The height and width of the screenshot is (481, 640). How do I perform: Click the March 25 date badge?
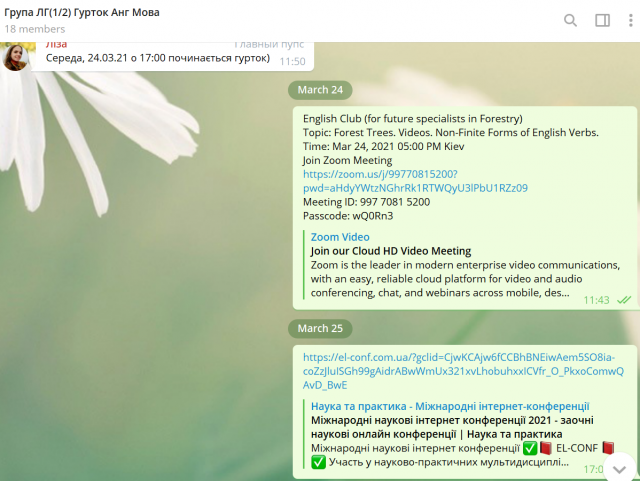(320, 328)
